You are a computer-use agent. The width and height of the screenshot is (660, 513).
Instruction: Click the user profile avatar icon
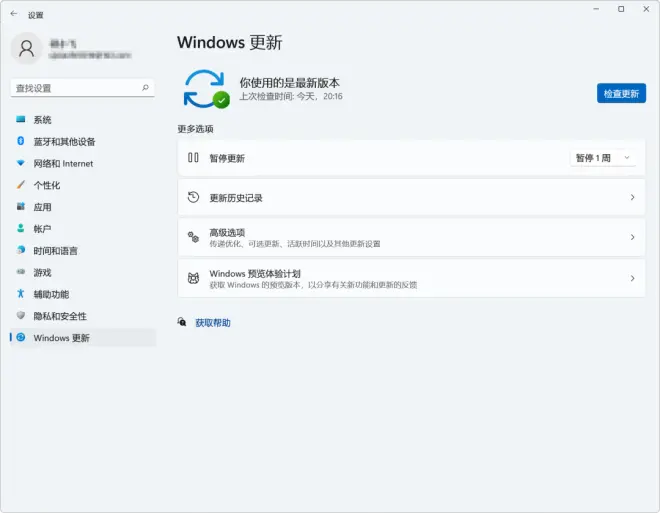coord(27,48)
